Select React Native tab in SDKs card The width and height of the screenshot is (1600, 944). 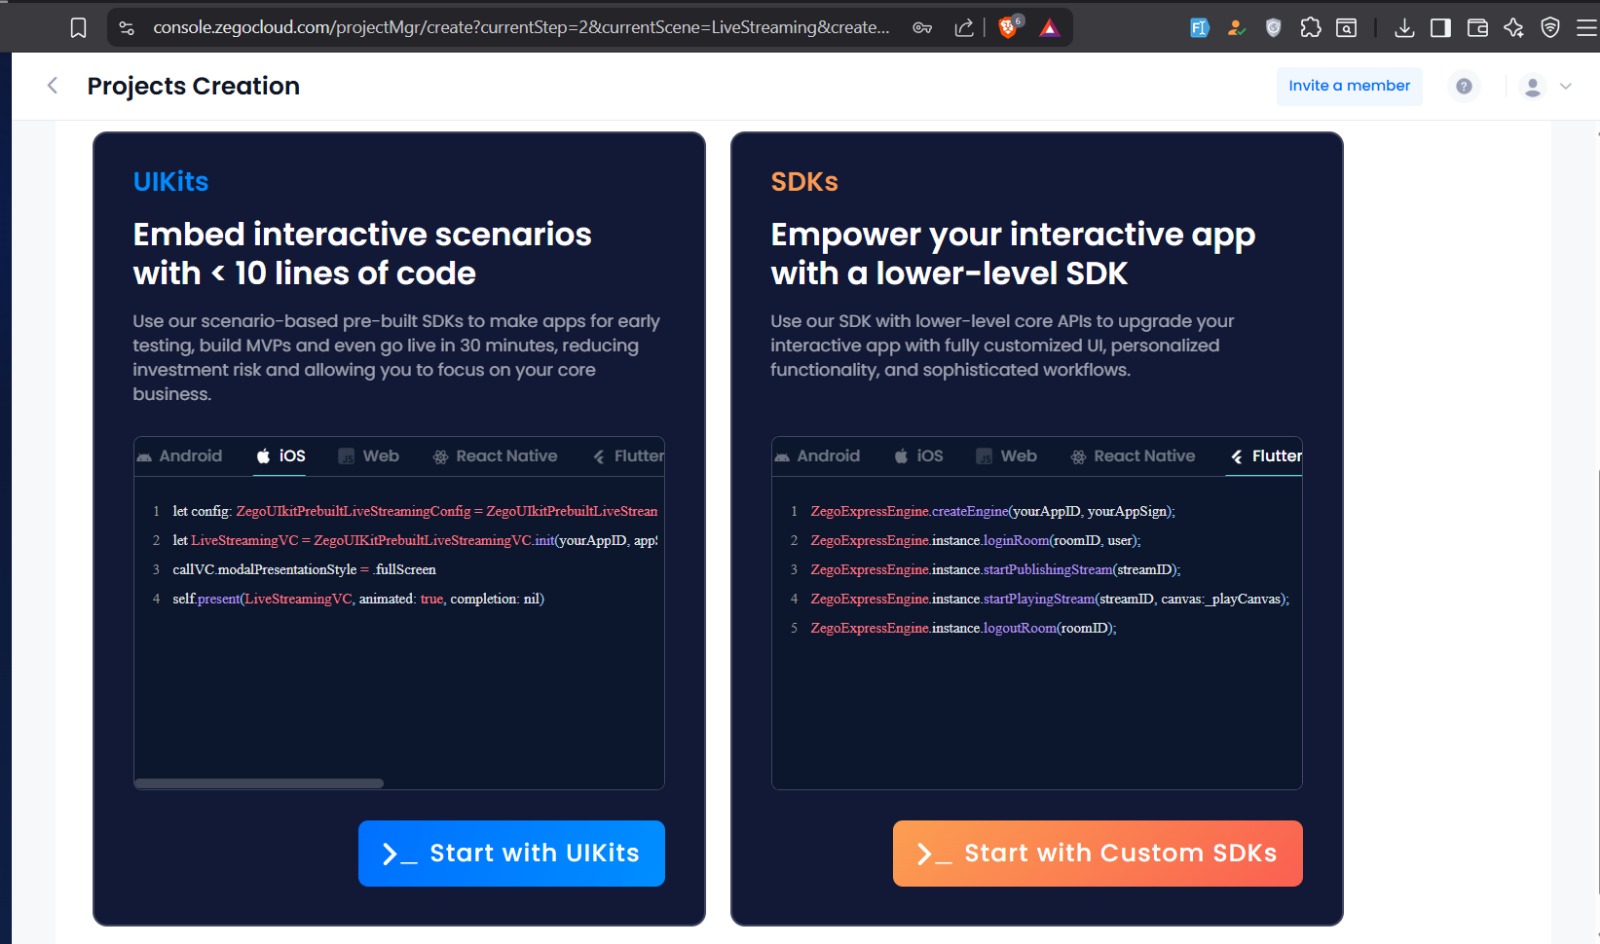coord(1133,456)
